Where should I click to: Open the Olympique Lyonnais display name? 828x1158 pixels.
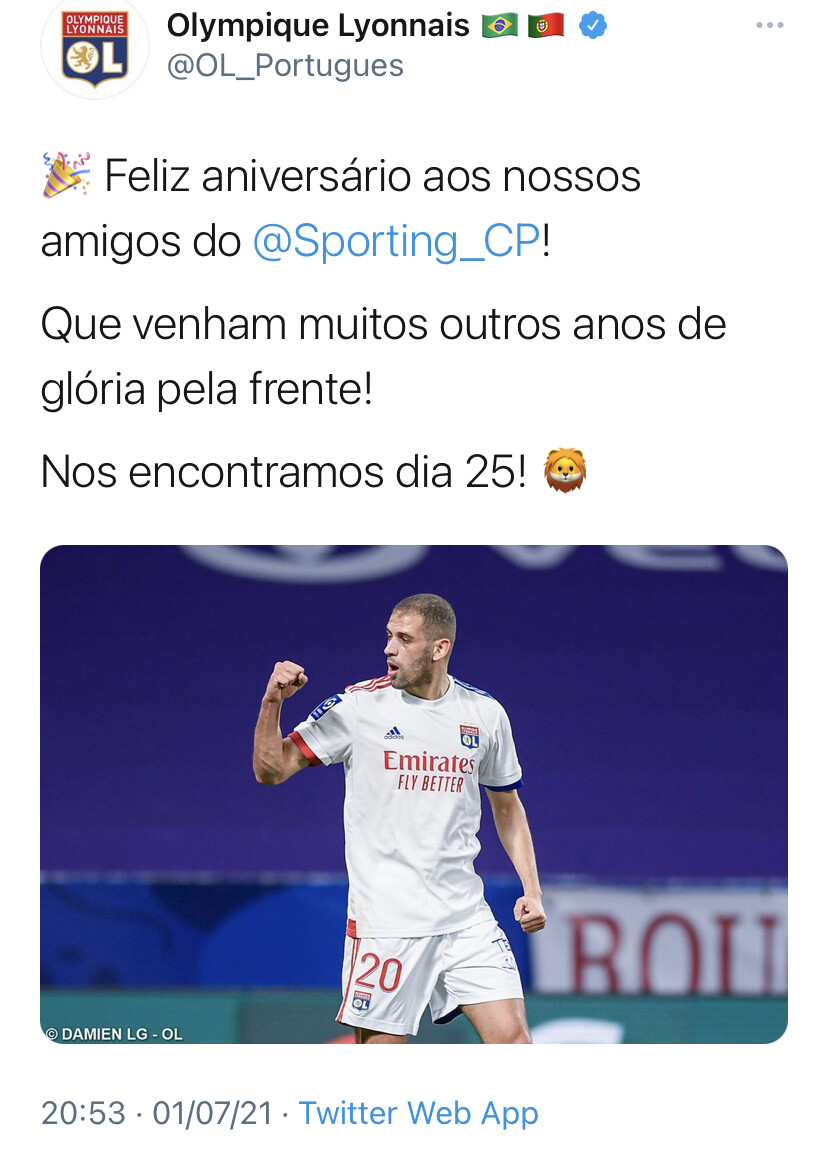(x=318, y=26)
